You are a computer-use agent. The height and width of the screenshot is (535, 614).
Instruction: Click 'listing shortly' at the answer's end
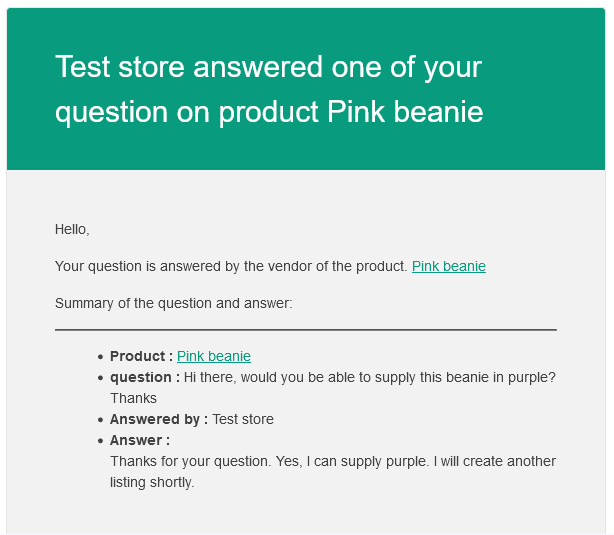click(152, 482)
